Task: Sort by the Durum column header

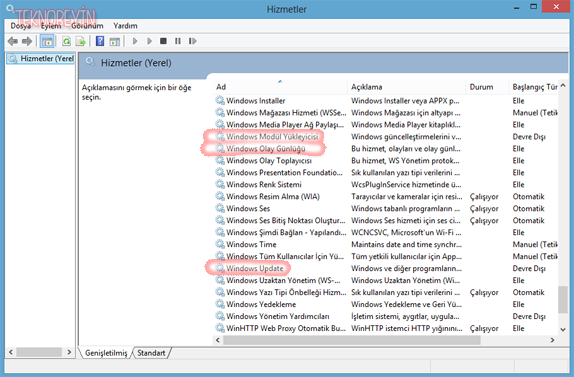Action: coord(487,87)
